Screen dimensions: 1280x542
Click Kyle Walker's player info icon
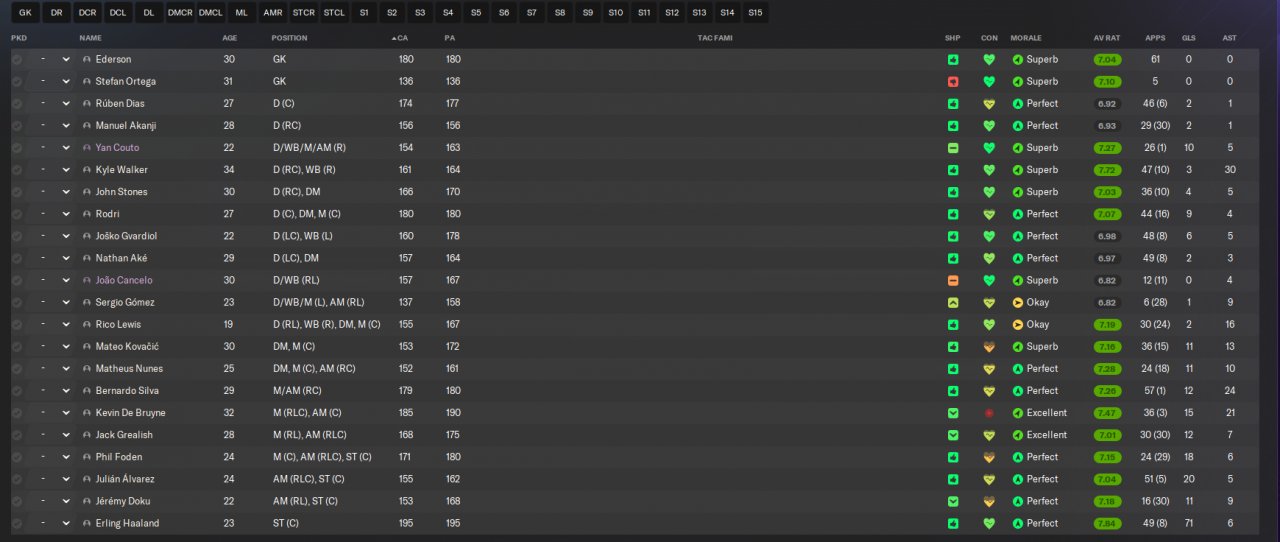click(87, 170)
